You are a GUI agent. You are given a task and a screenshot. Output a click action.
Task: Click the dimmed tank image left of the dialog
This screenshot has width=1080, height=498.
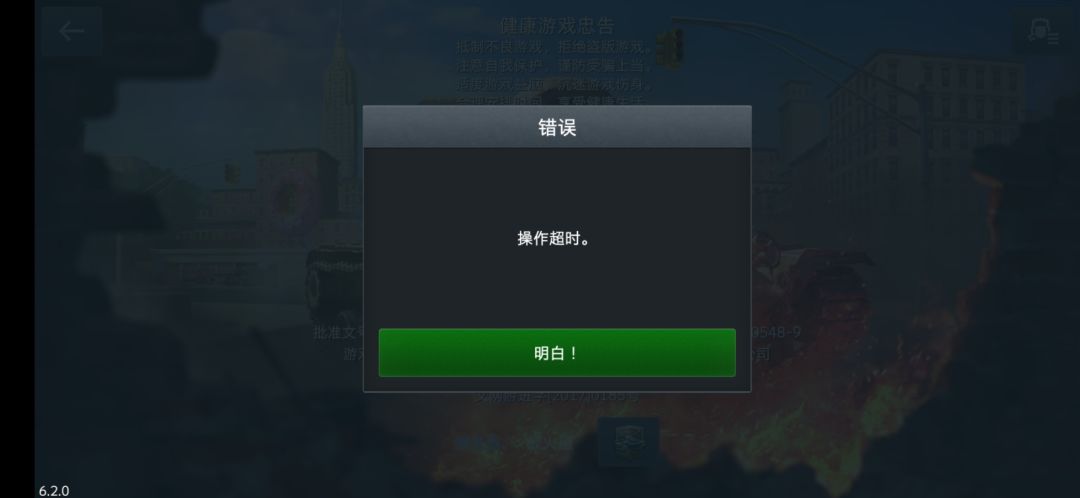click(334, 272)
